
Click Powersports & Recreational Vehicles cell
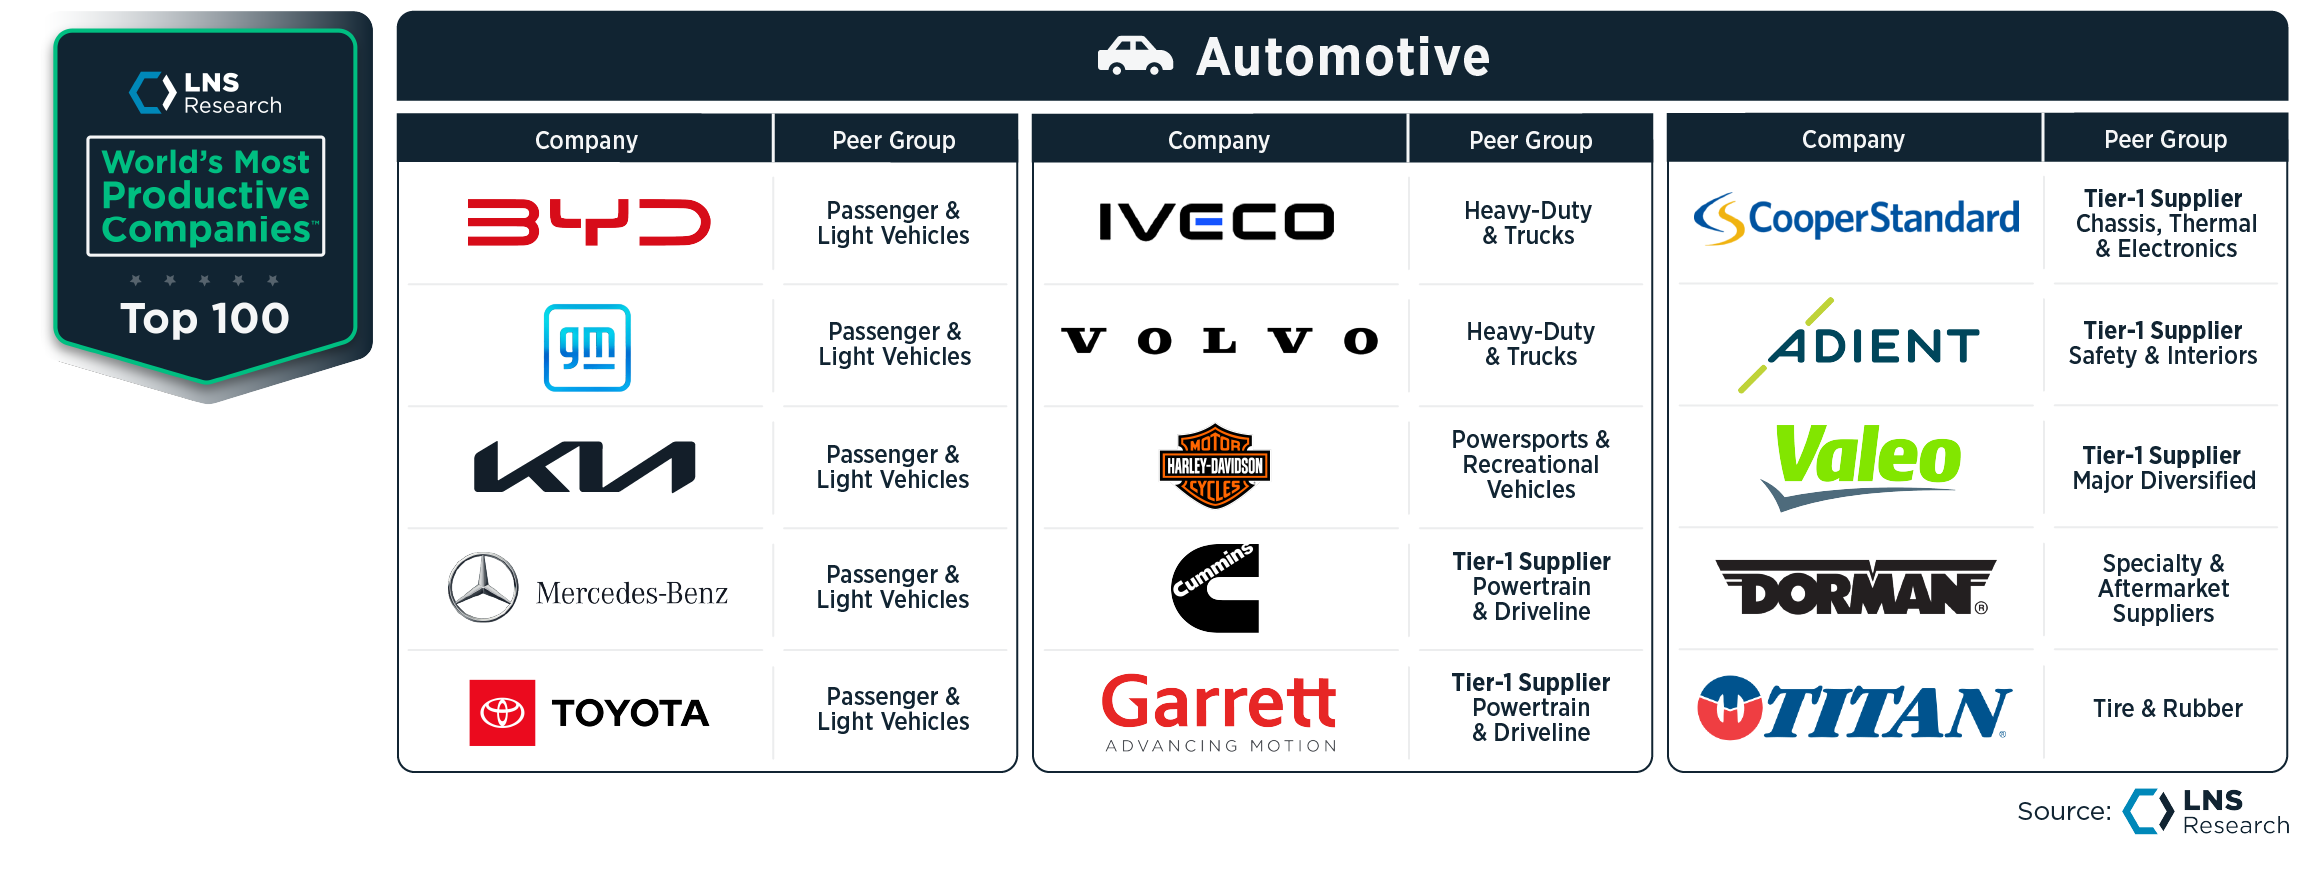coord(1530,464)
